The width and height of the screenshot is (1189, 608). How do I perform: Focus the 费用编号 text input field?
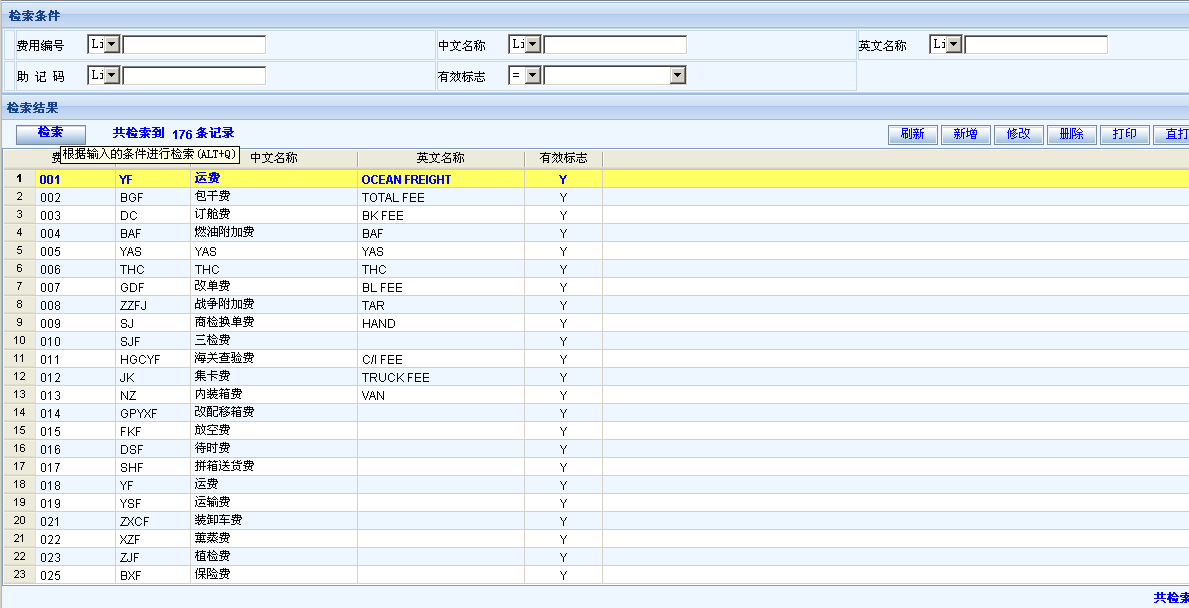coord(194,44)
